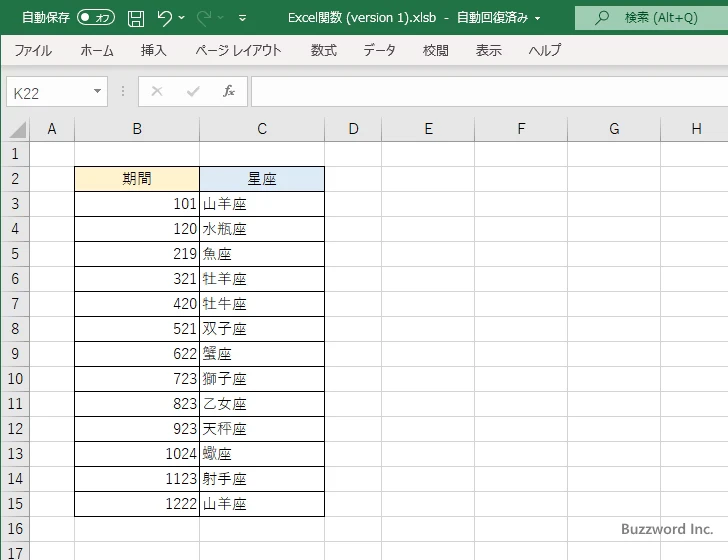Click the 期間 header cell
728x560 pixels.
click(x=137, y=179)
